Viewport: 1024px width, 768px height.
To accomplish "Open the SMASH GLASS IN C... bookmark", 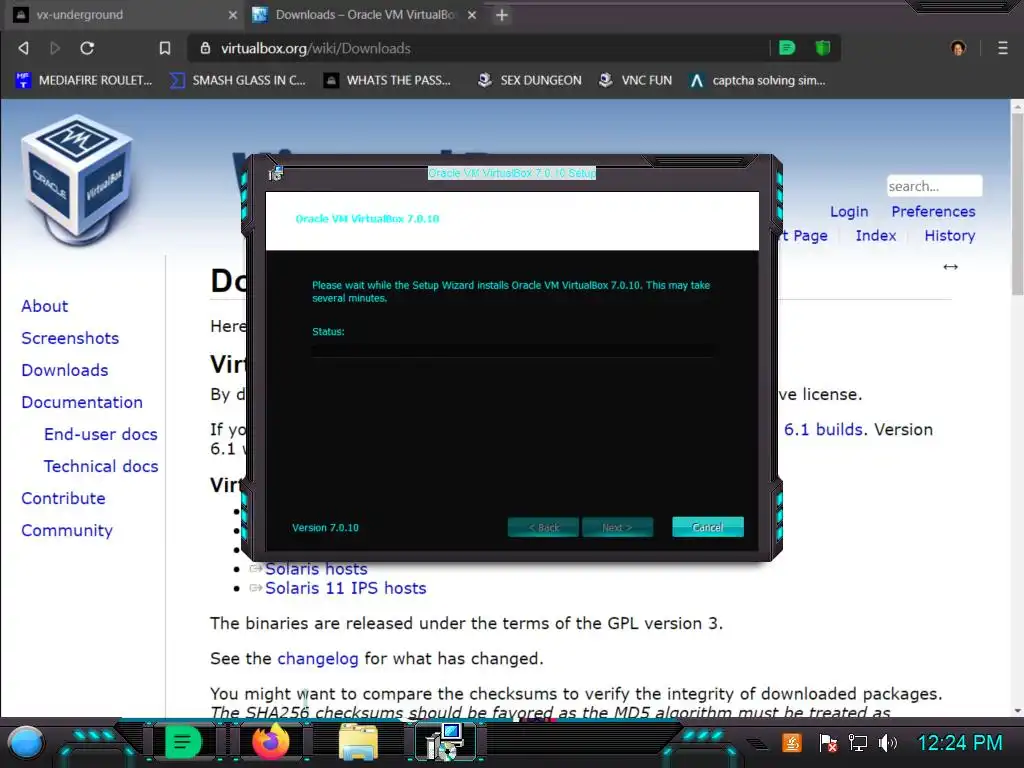I will (x=238, y=80).
